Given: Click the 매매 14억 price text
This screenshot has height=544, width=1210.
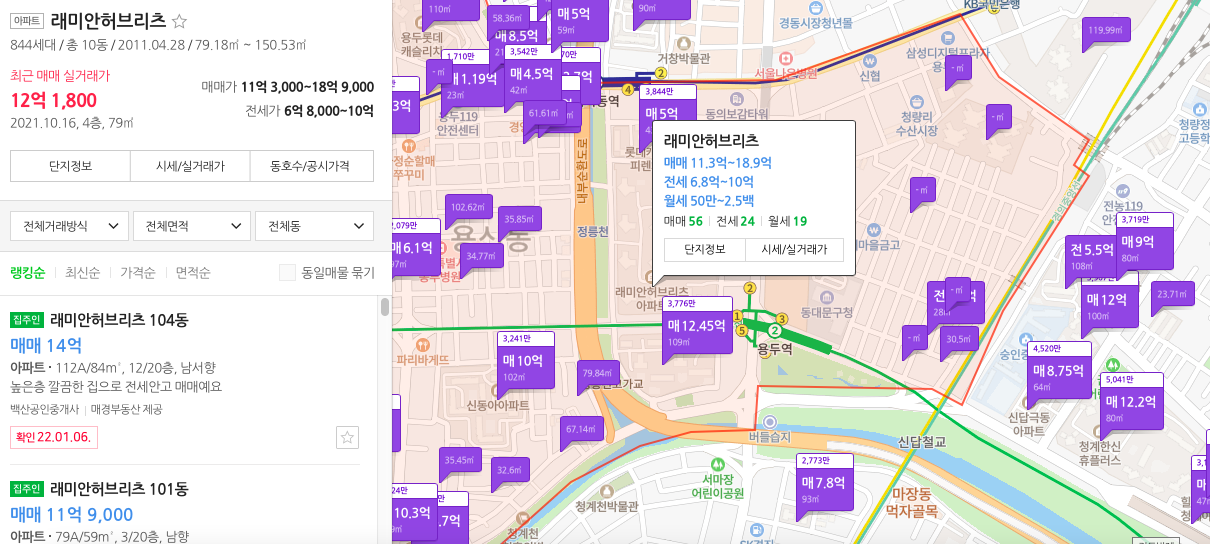Looking at the screenshot, I should [46, 345].
